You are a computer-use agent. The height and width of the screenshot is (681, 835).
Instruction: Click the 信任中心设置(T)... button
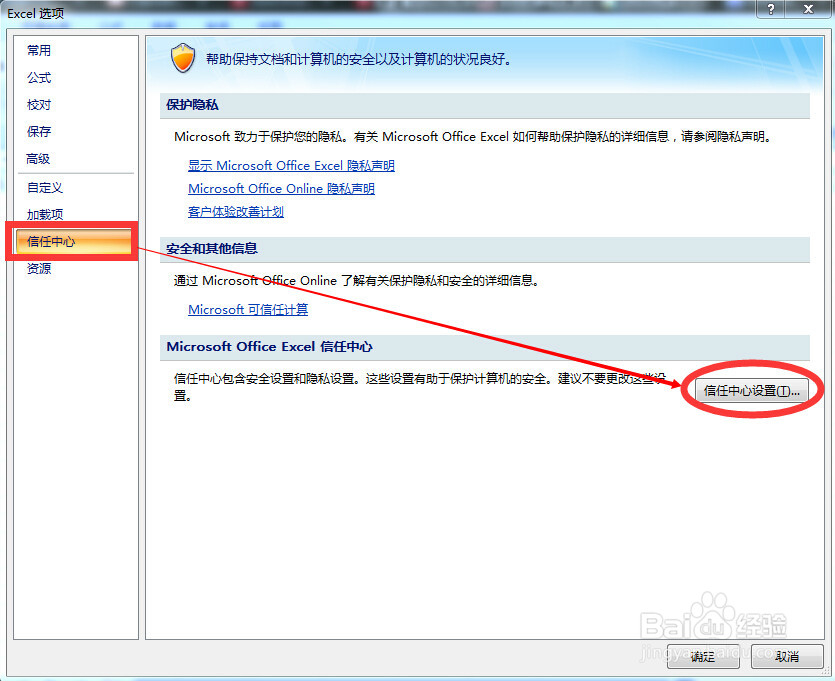751,391
